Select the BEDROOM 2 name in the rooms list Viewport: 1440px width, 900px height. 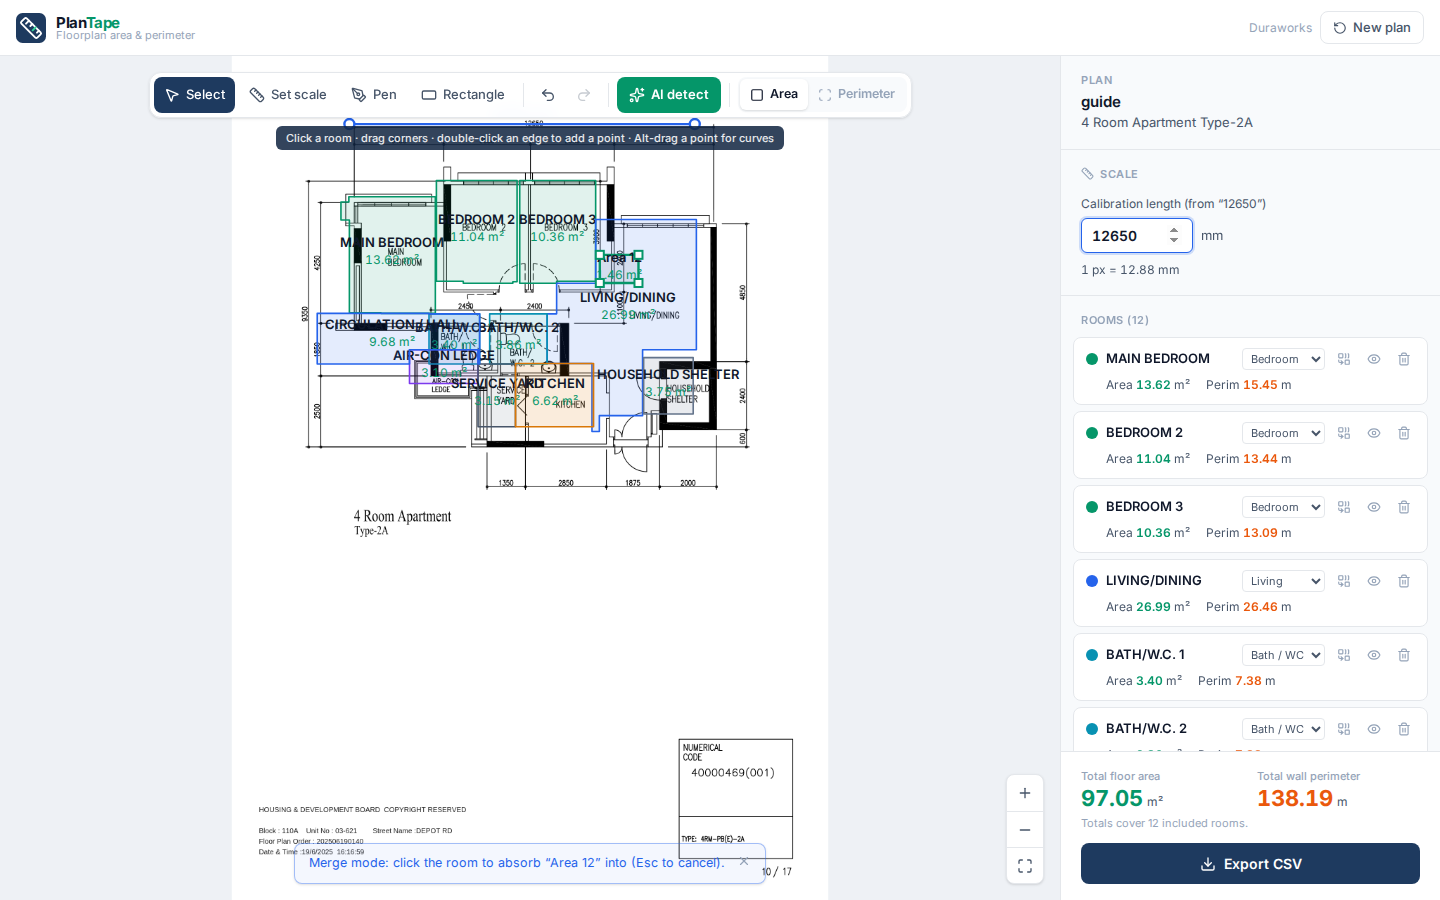tap(1144, 433)
